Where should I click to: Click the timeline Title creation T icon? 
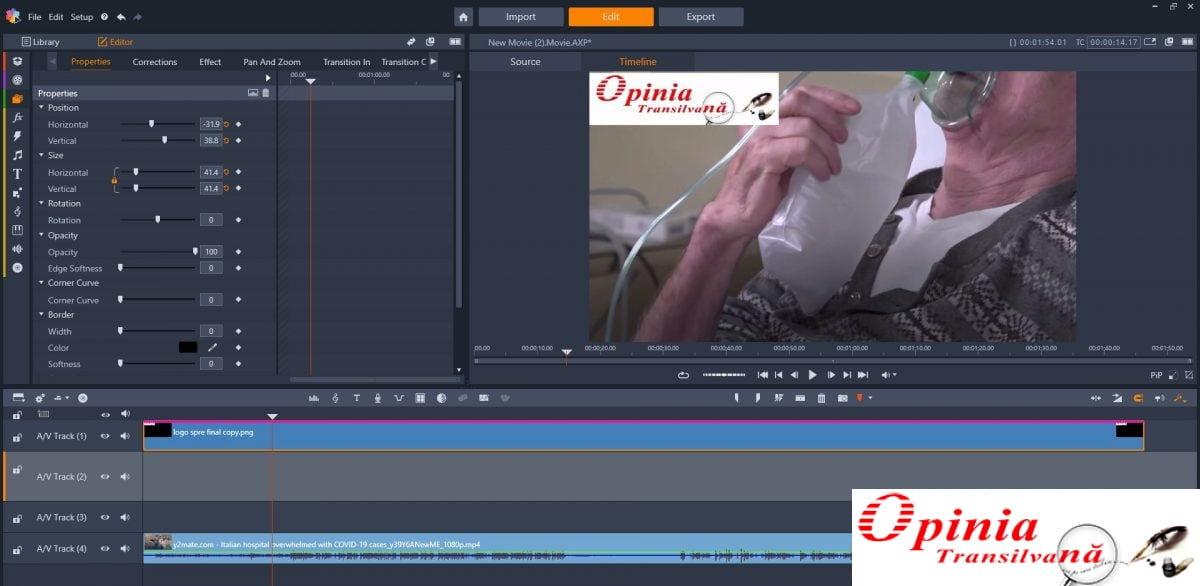(x=356, y=398)
